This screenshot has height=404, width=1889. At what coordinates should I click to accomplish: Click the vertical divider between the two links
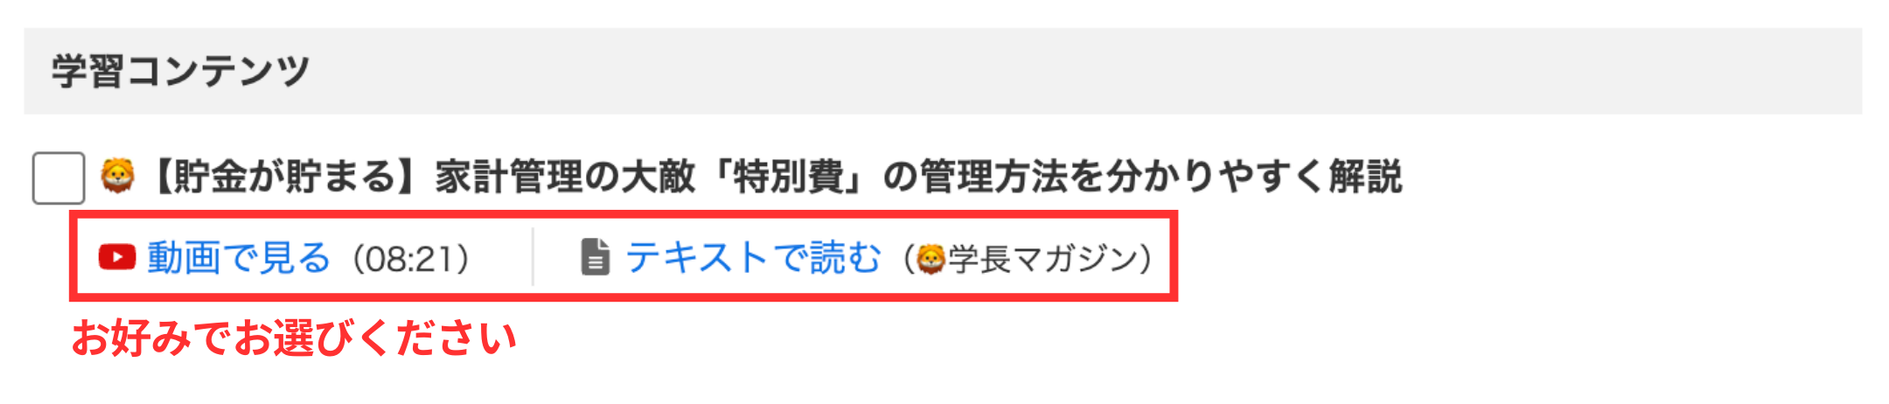coord(533,257)
